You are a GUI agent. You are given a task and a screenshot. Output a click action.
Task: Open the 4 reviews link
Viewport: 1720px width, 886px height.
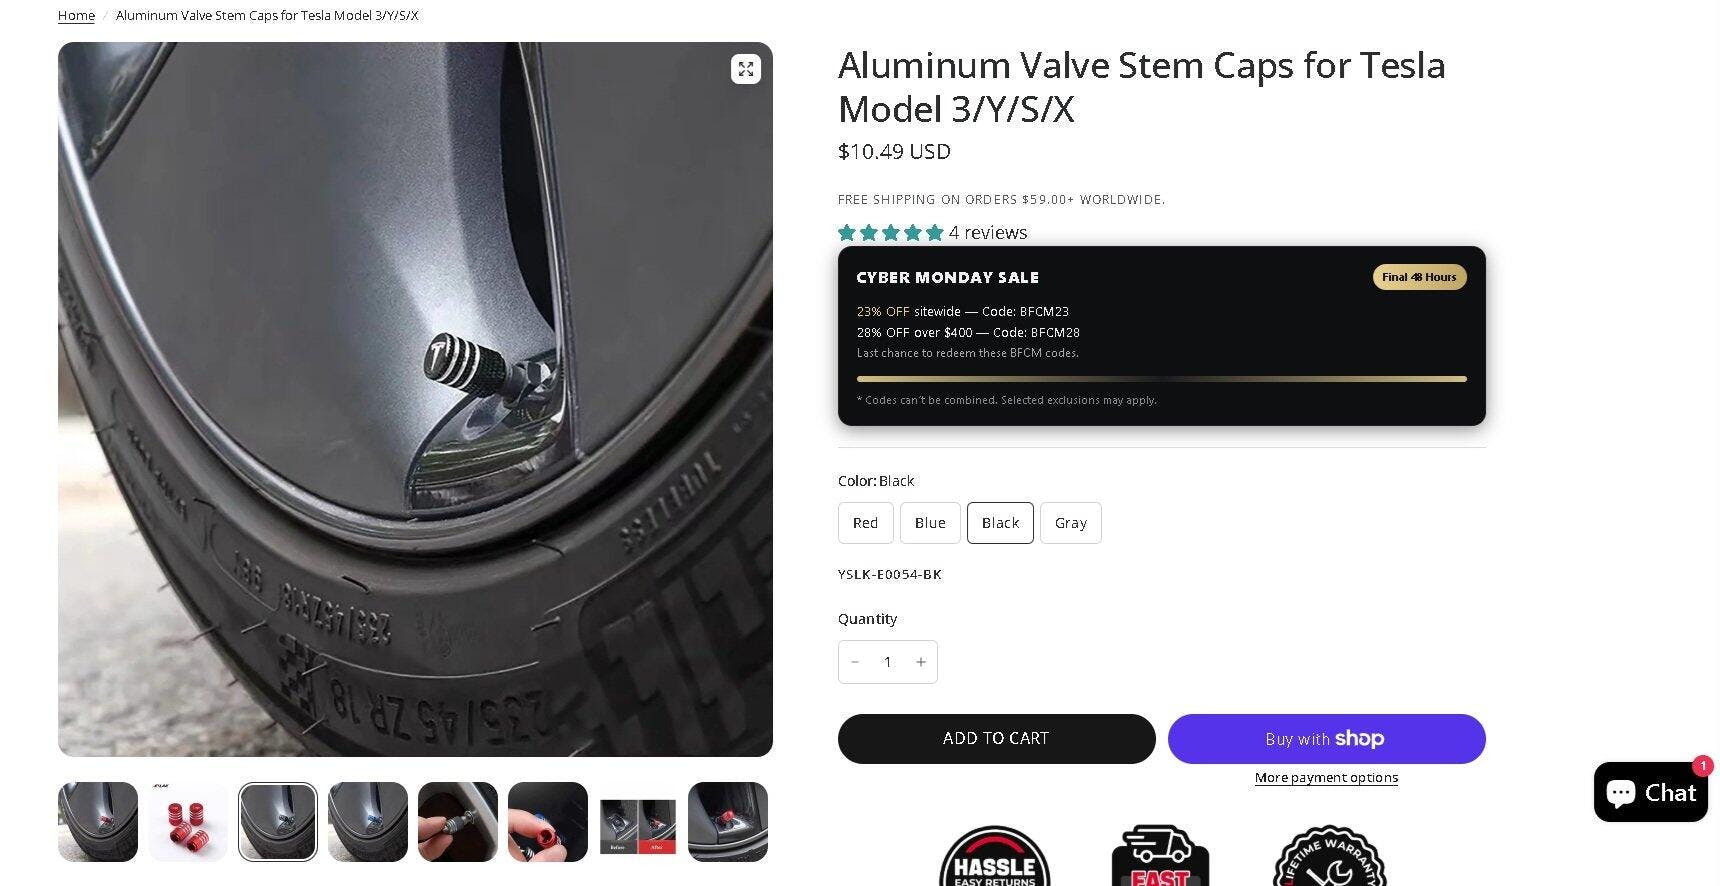988,233
